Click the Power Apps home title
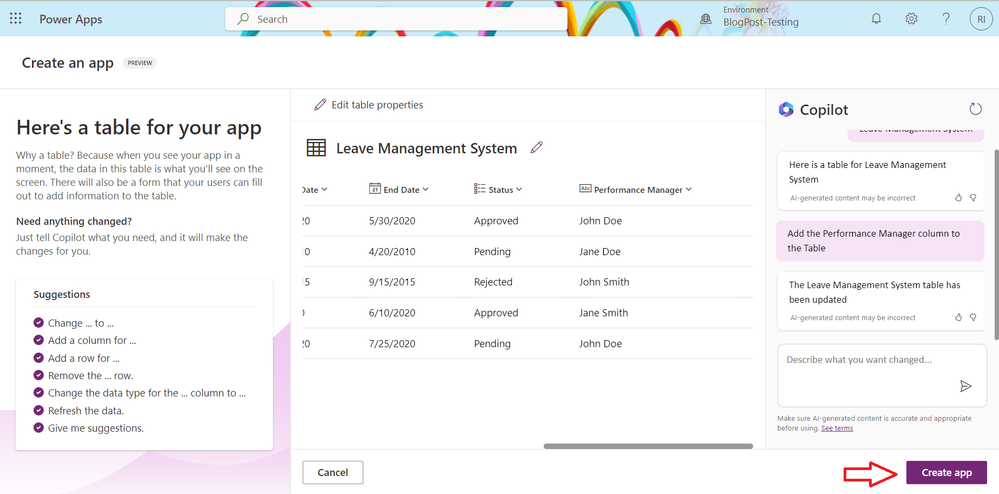This screenshot has height=494, width=999. 71,19
